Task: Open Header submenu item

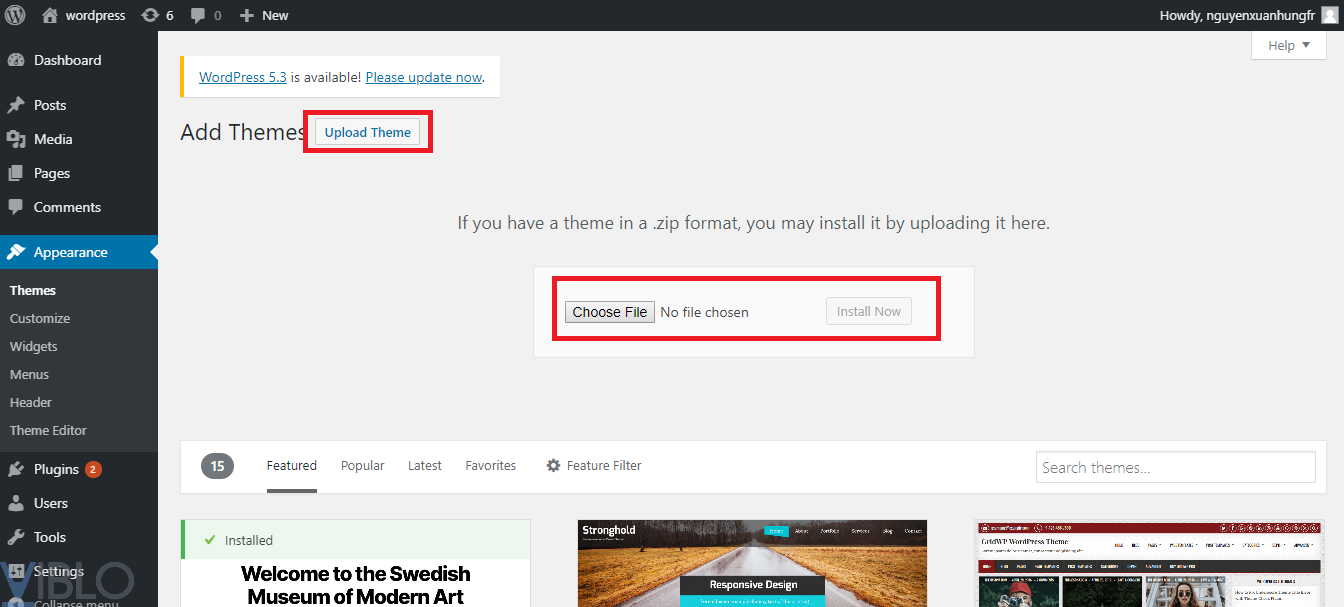Action: [x=31, y=402]
